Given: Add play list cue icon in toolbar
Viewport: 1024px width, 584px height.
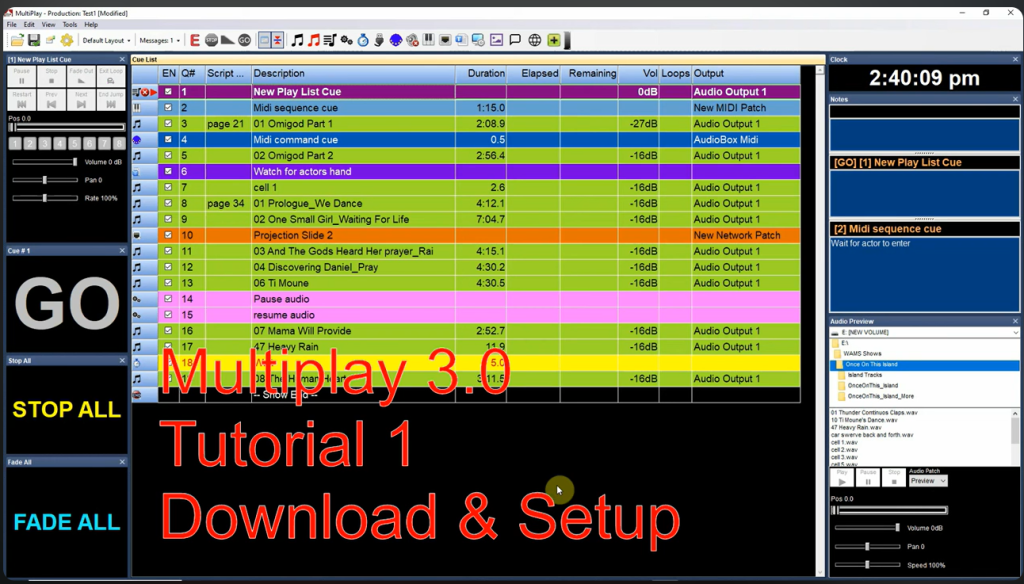Looking at the screenshot, I should (330, 41).
